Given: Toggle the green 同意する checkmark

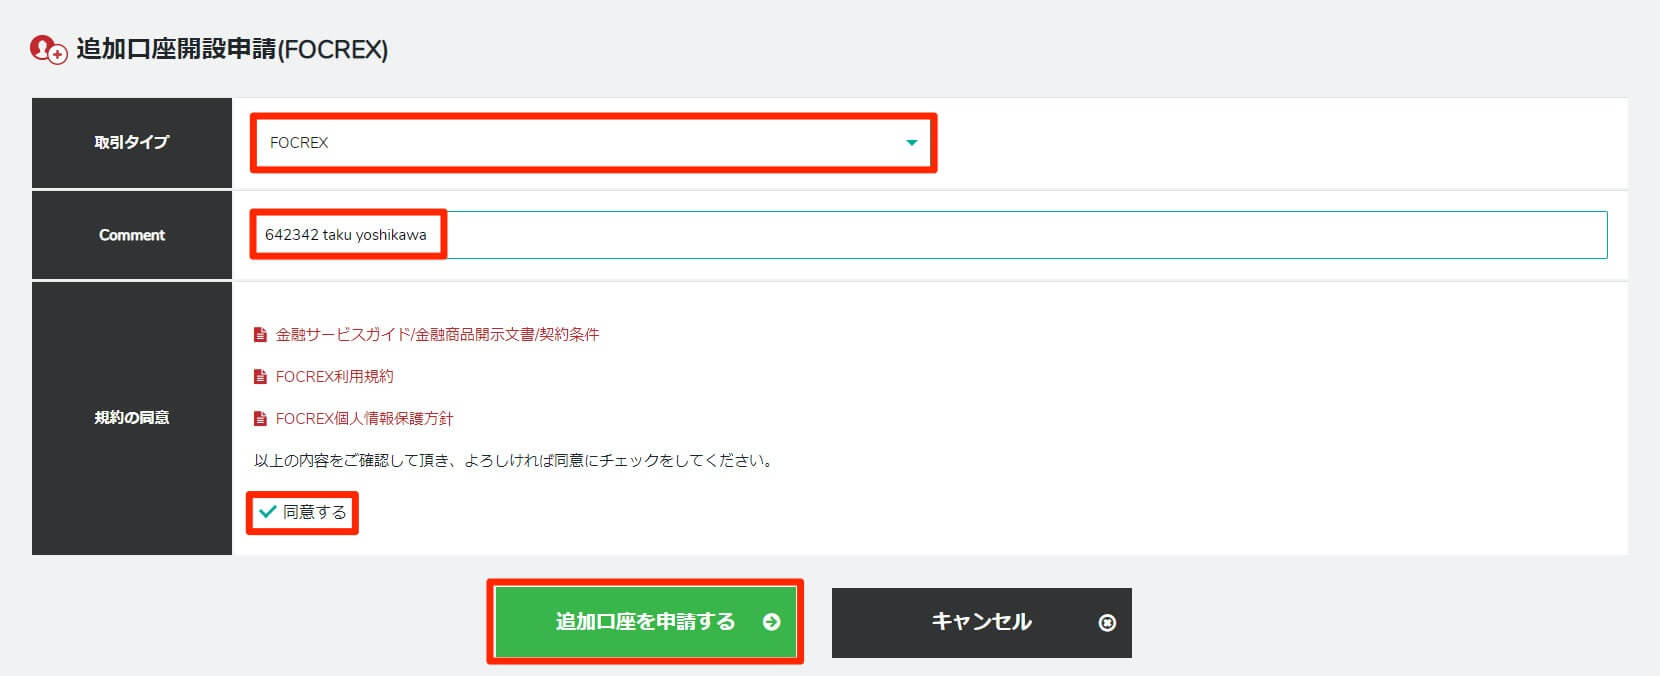Looking at the screenshot, I should point(267,512).
